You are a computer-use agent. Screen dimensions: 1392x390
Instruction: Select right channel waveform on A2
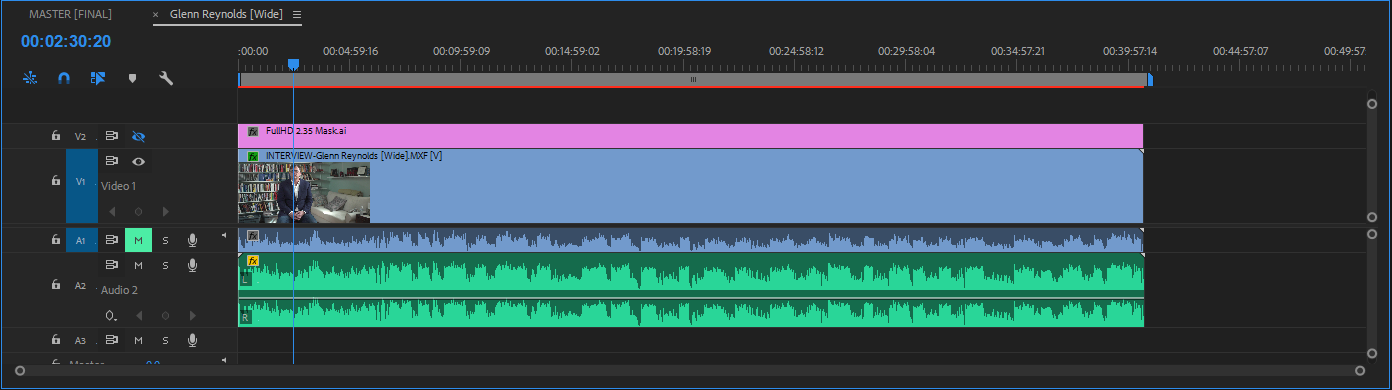tap(690, 312)
